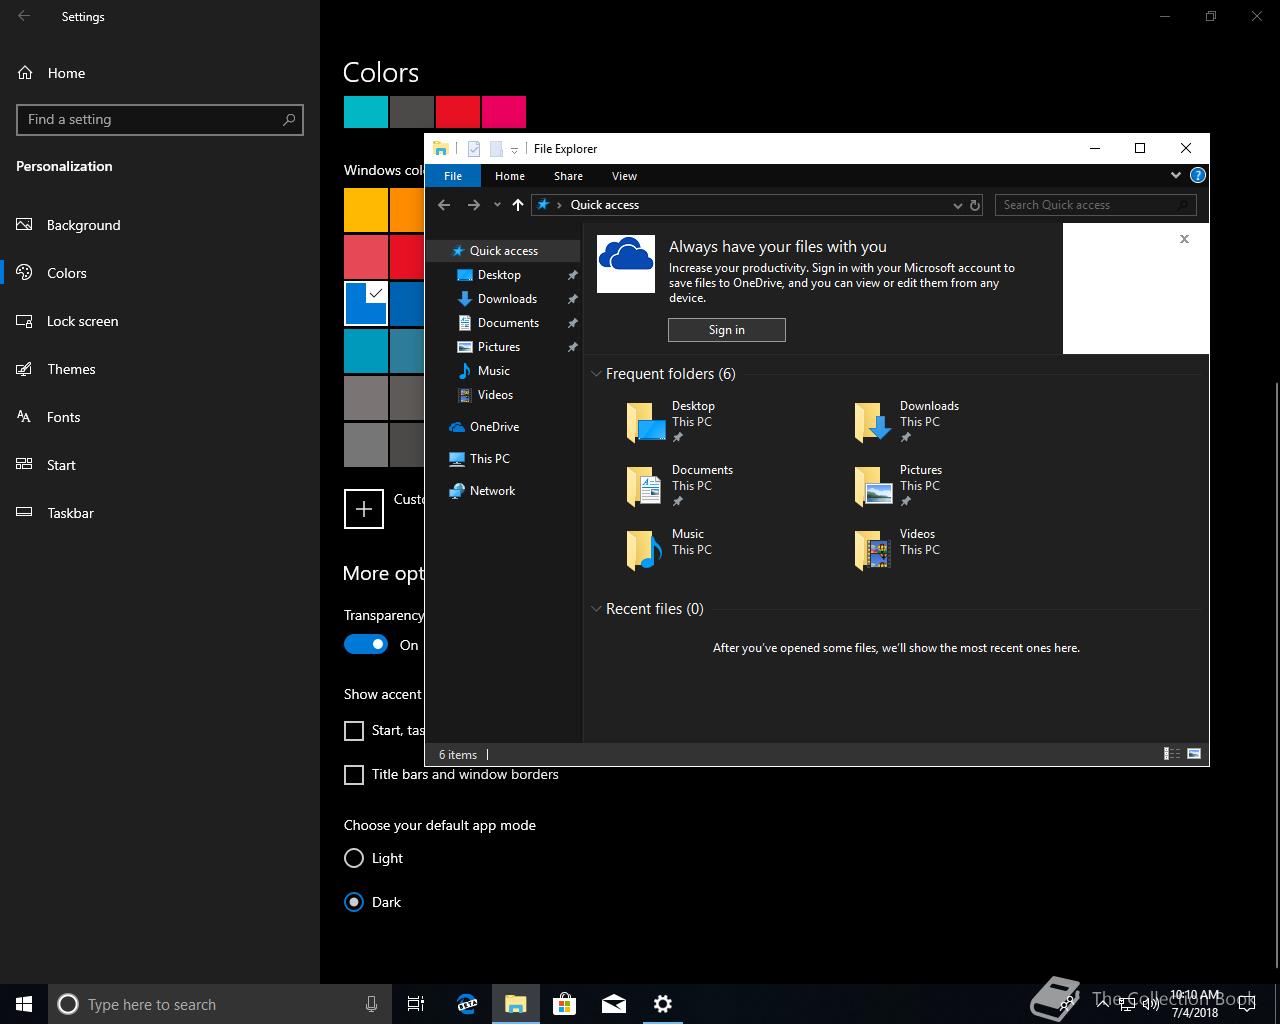Go up one folder level with the arrow

click(x=517, y=205)
